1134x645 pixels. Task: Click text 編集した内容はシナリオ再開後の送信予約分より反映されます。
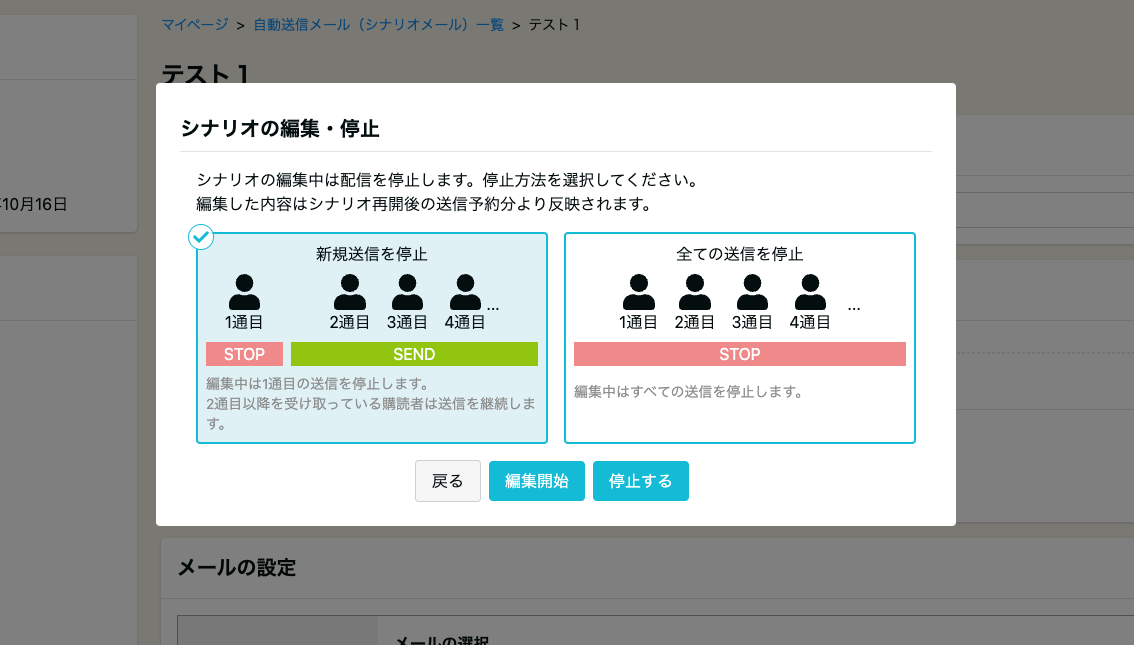point(424,204)
